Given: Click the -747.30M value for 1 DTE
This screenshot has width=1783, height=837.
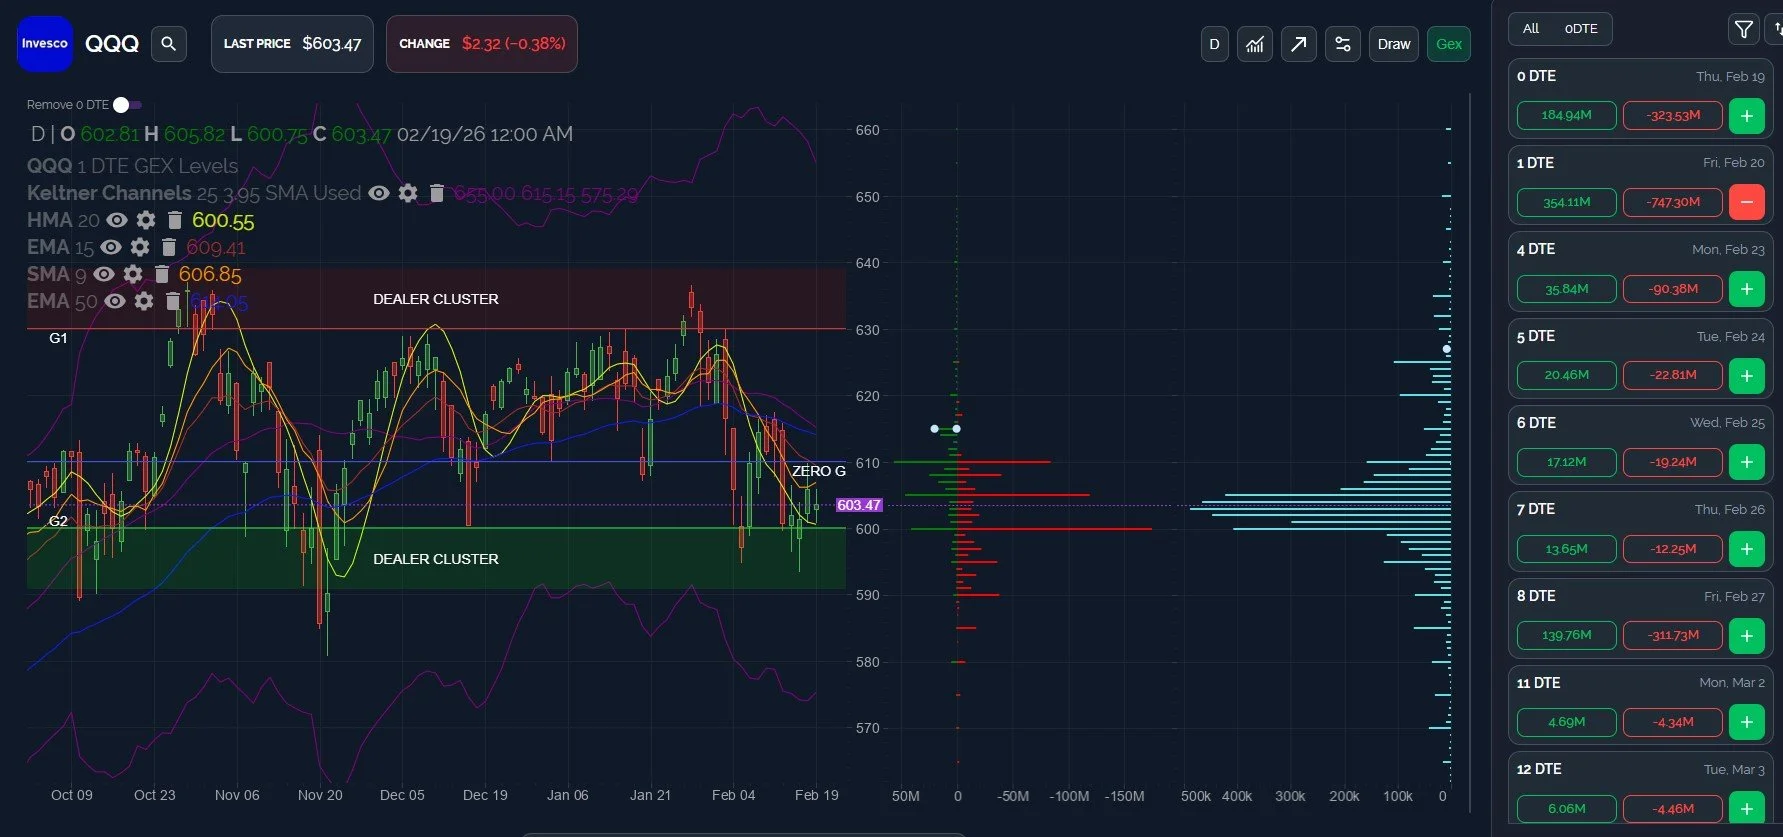Looking at the screenshot, I should [1673, 202].
